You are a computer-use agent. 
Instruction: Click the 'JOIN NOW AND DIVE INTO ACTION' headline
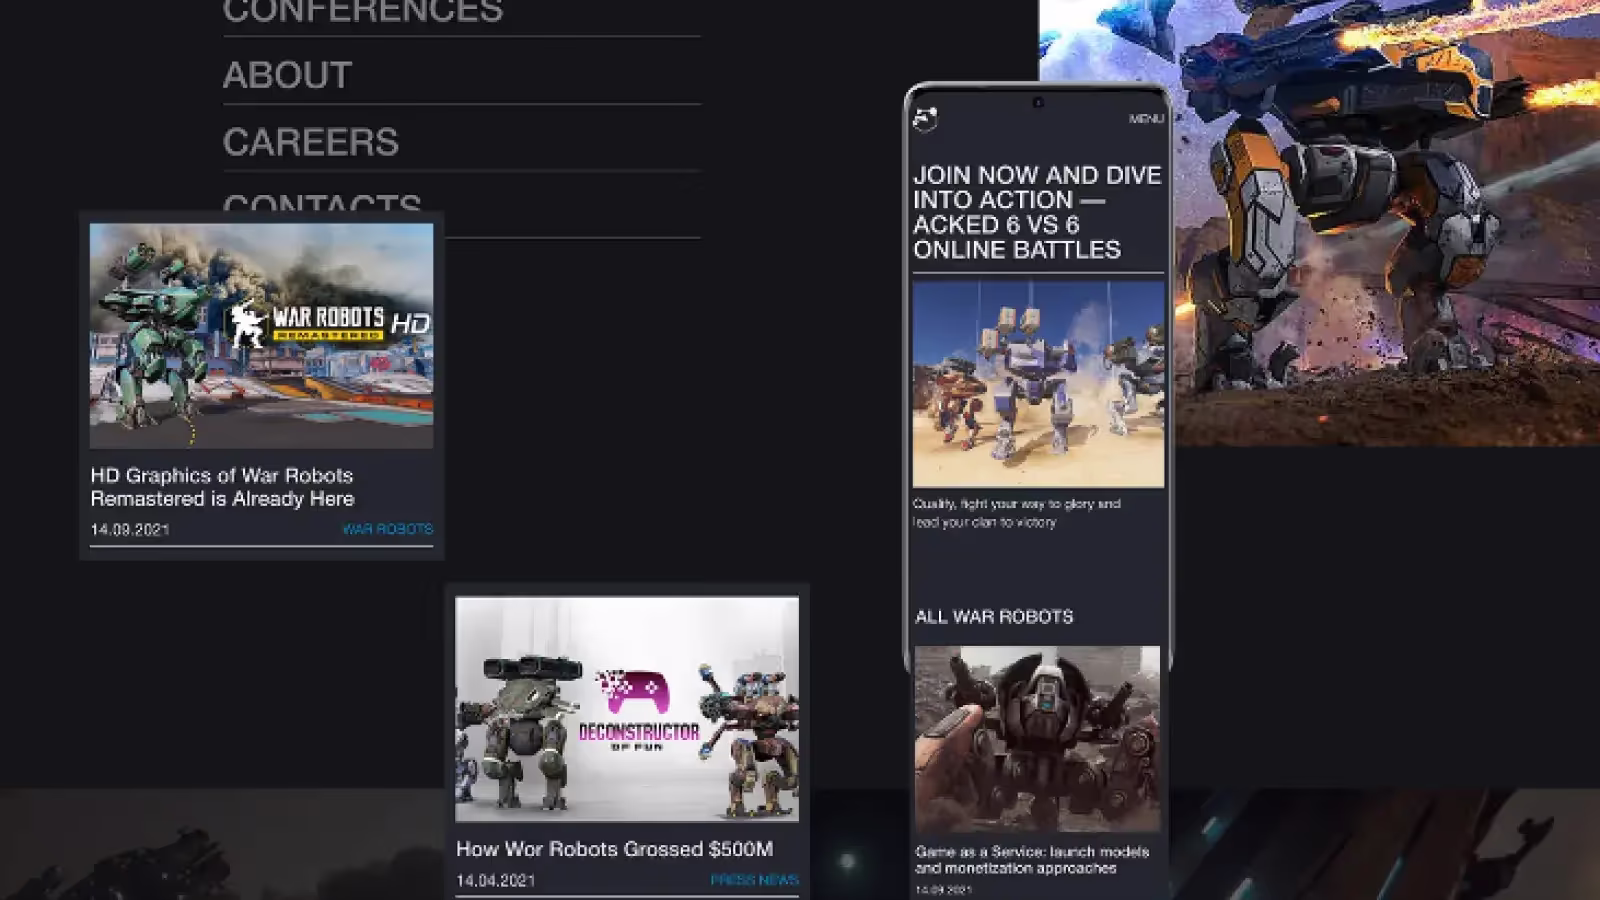[1036, 212]
